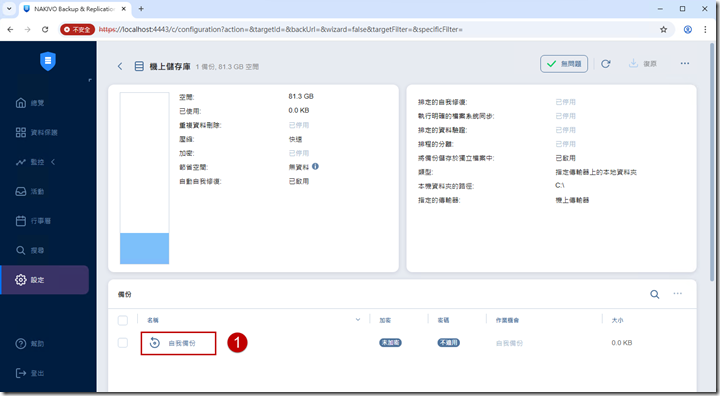Click the restore icon beside 自我備份 name
The width and height of the screenshot is (720, 396).
(x=155, y=343)
